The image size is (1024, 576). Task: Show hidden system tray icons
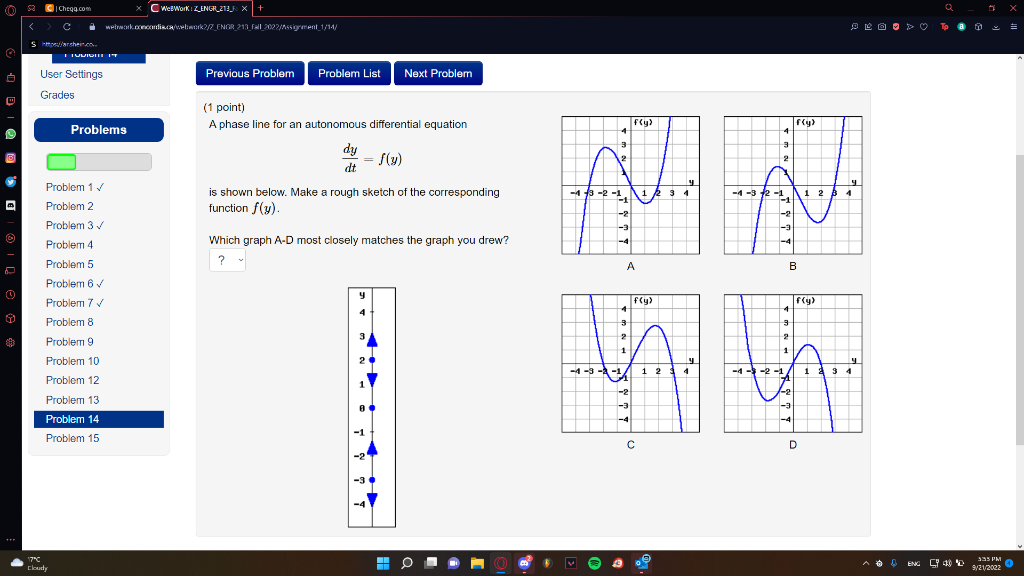click(x=866, y=563)
